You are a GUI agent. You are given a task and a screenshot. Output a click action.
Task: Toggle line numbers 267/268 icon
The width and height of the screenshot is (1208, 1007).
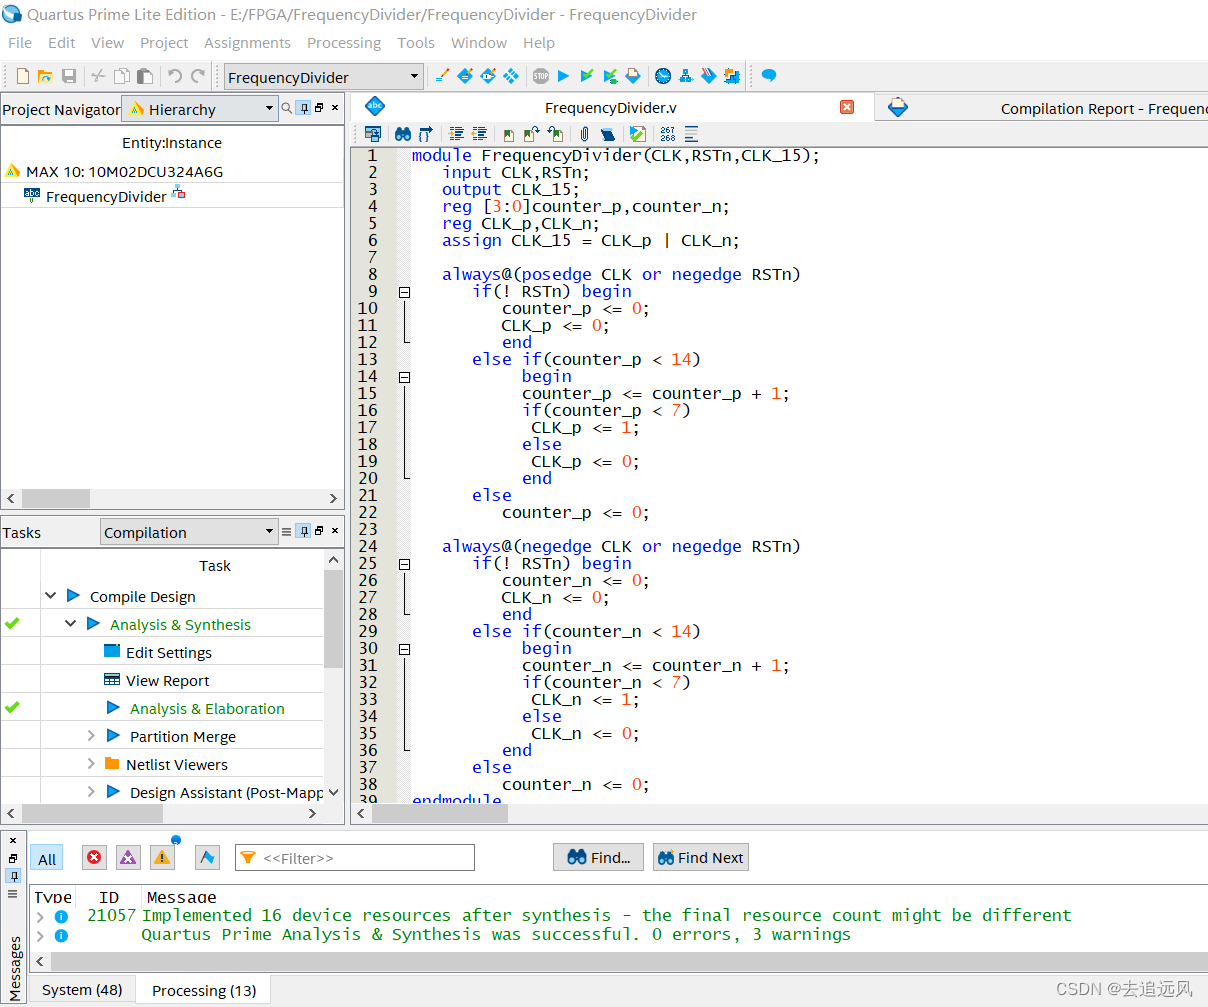coord(668,134)
